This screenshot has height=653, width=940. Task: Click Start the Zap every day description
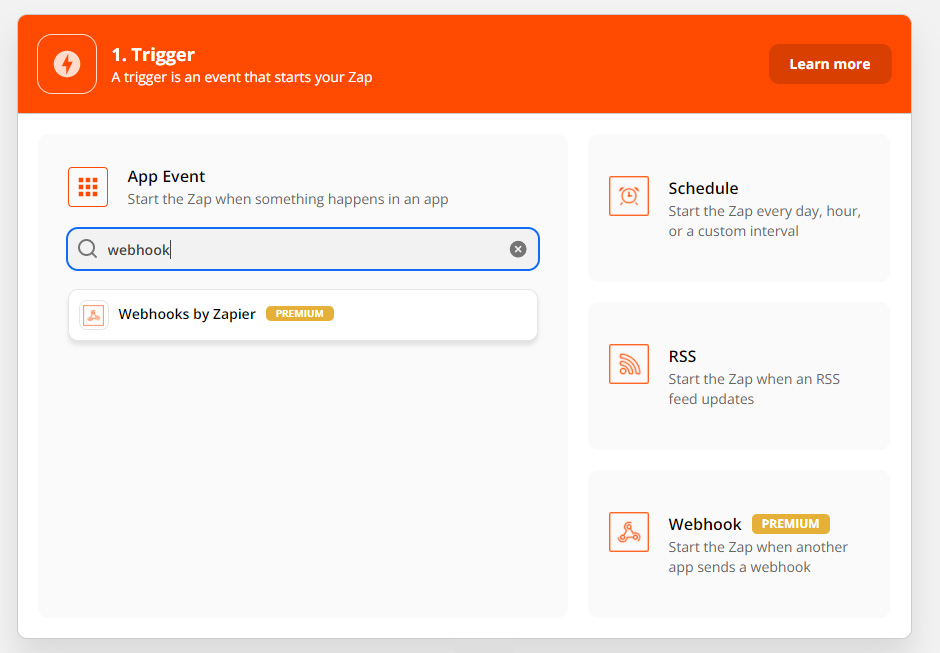(x=764, y=221)
